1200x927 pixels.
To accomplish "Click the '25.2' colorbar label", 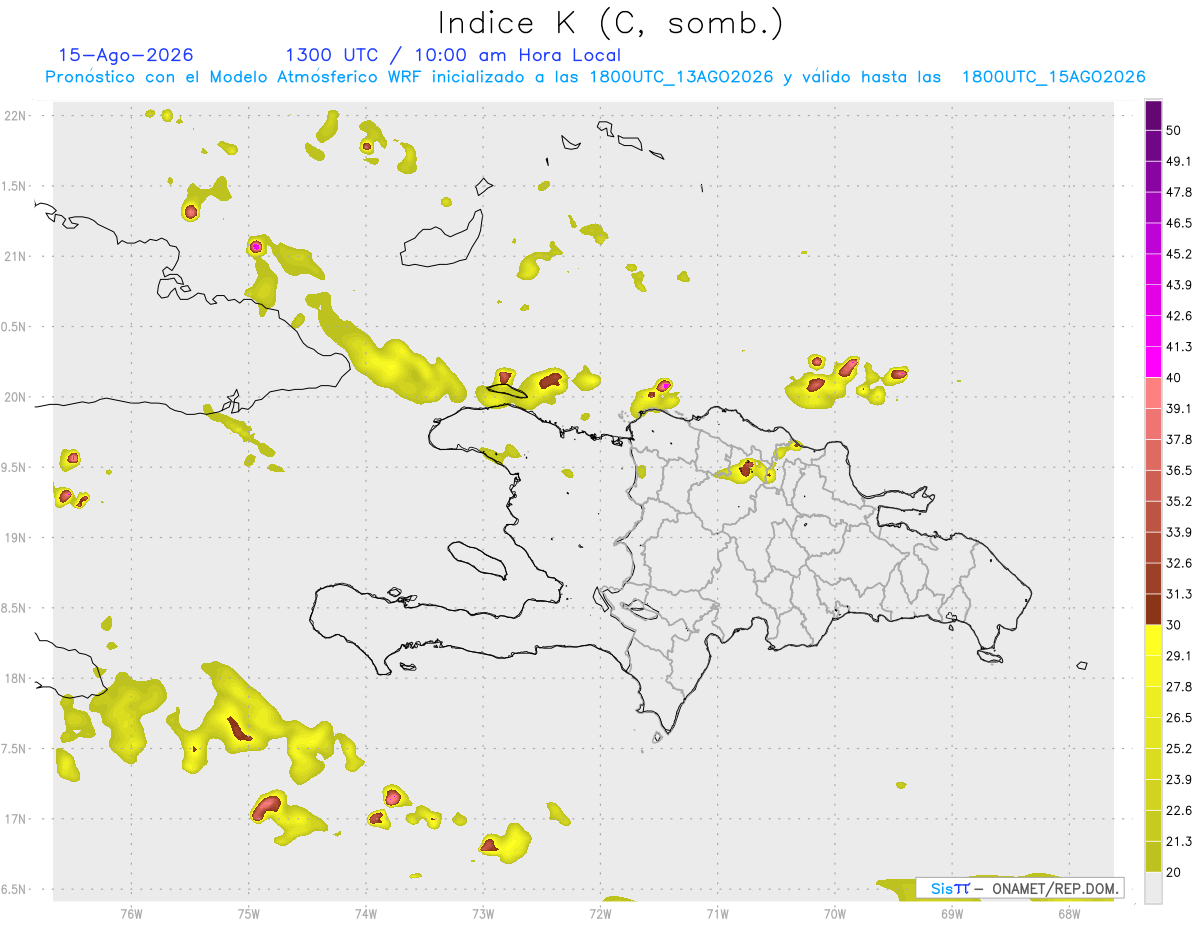I will [1179, 749].
